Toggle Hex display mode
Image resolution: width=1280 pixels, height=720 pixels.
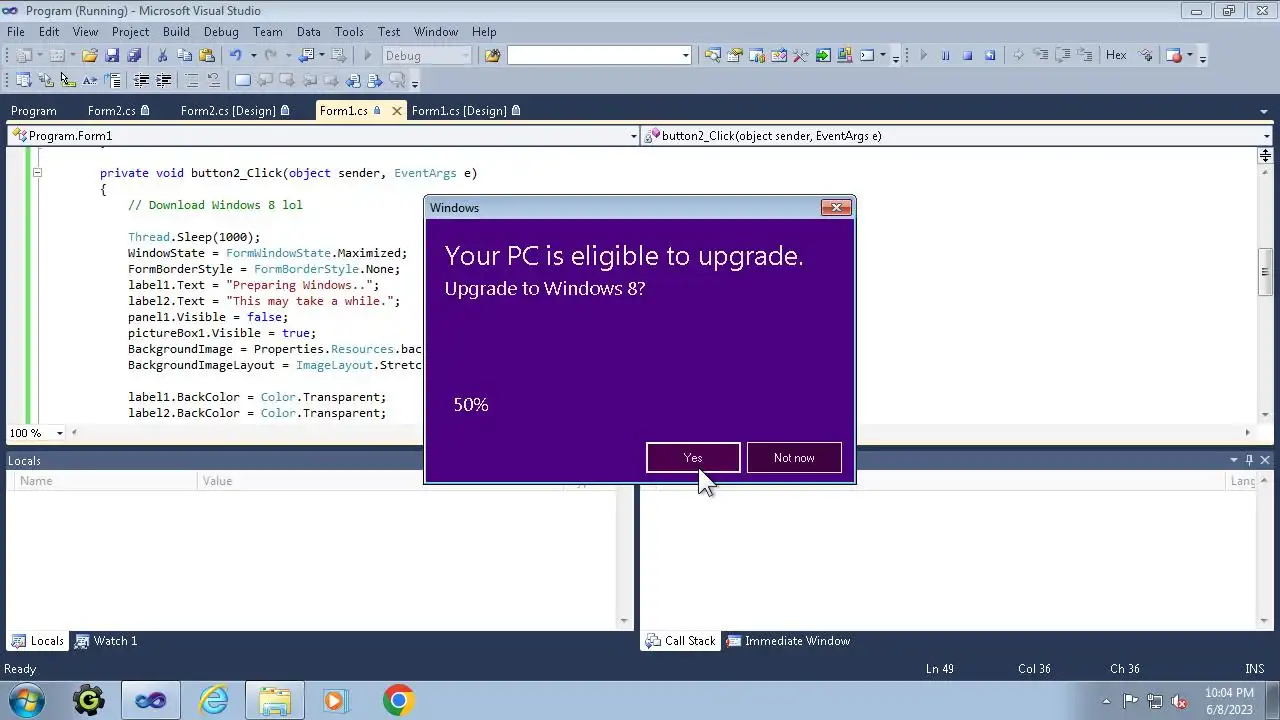point(1116,56)
